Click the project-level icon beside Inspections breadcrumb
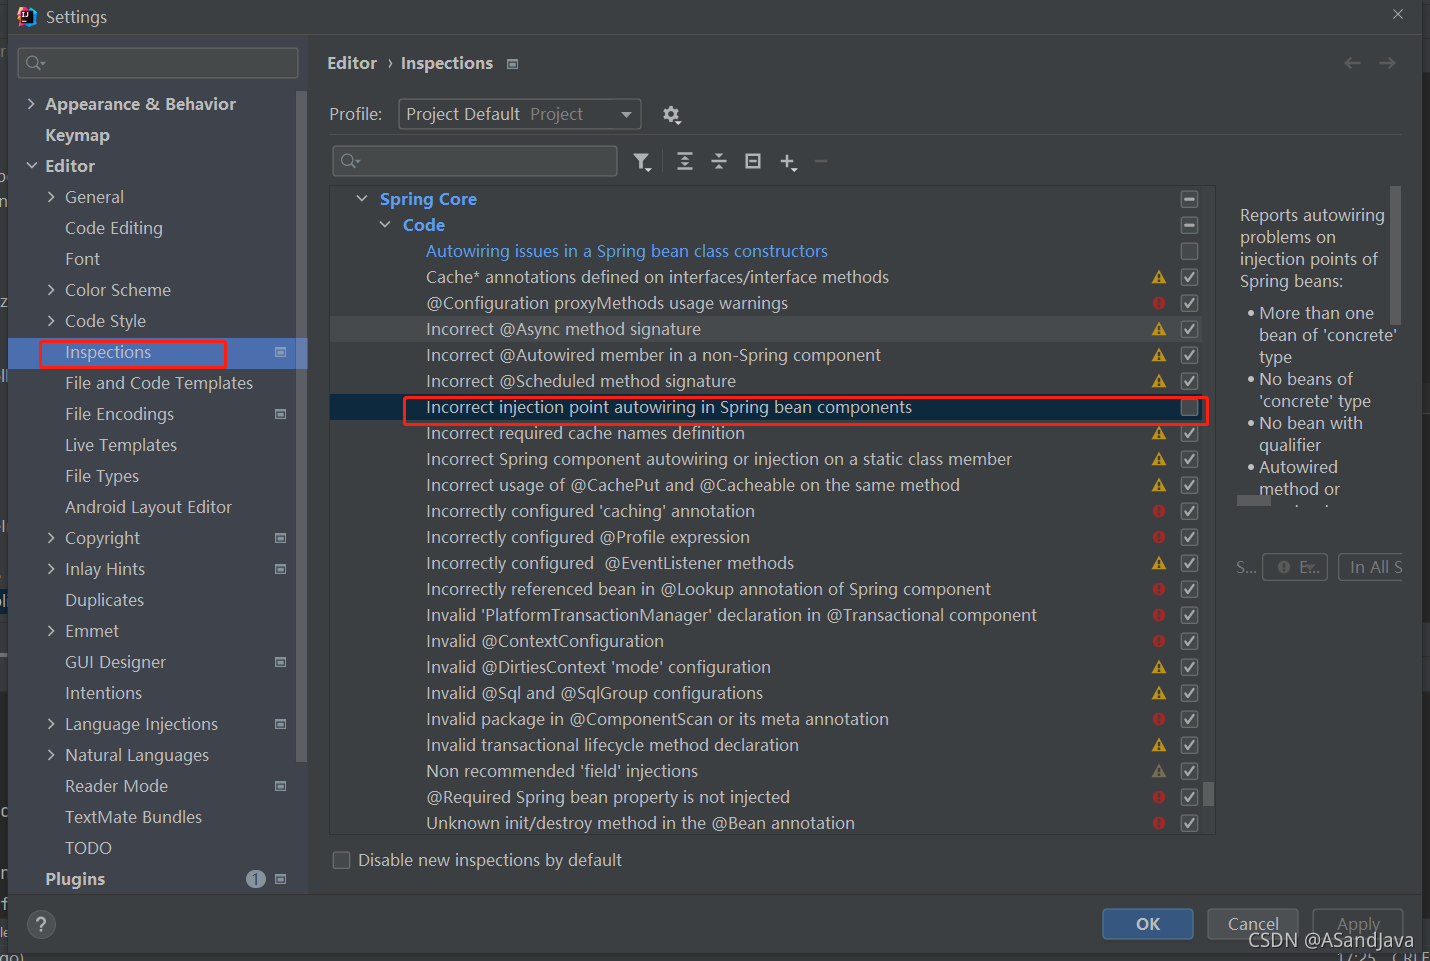This screenshot has width=1430, height=961. 513,64
